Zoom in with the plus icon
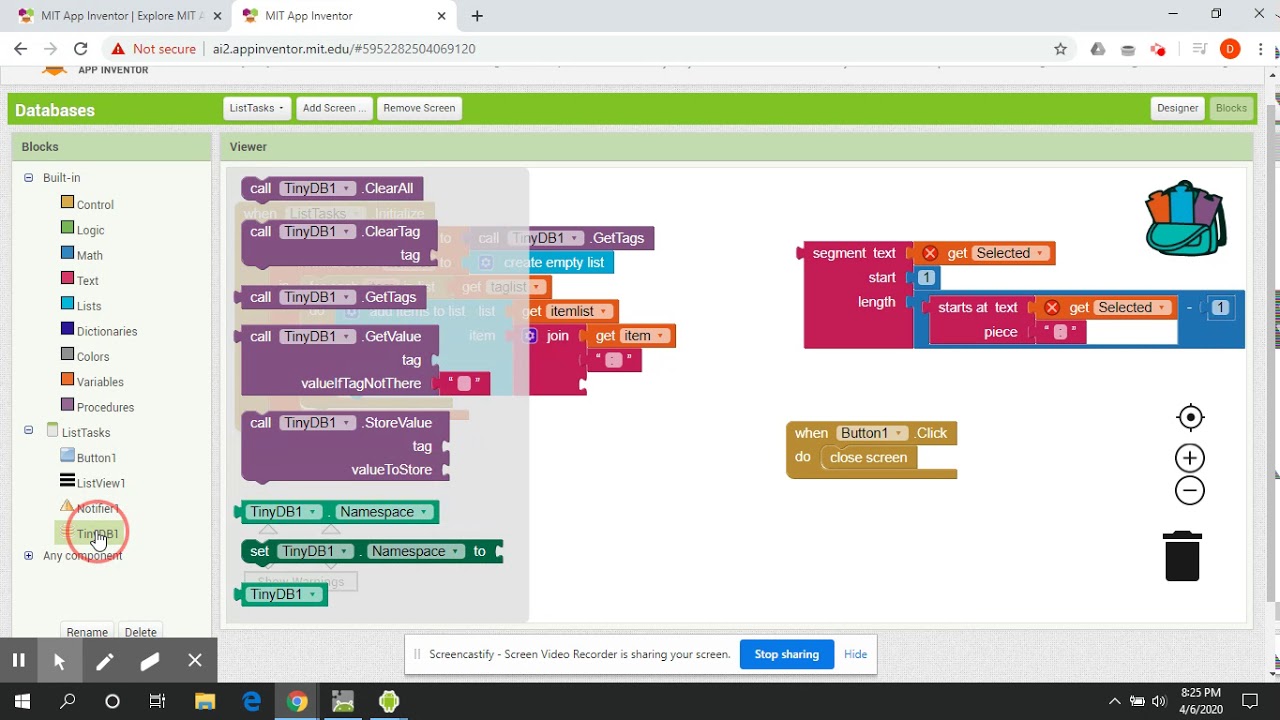This screenshot has height=720, width=1280. point(1190,458)
